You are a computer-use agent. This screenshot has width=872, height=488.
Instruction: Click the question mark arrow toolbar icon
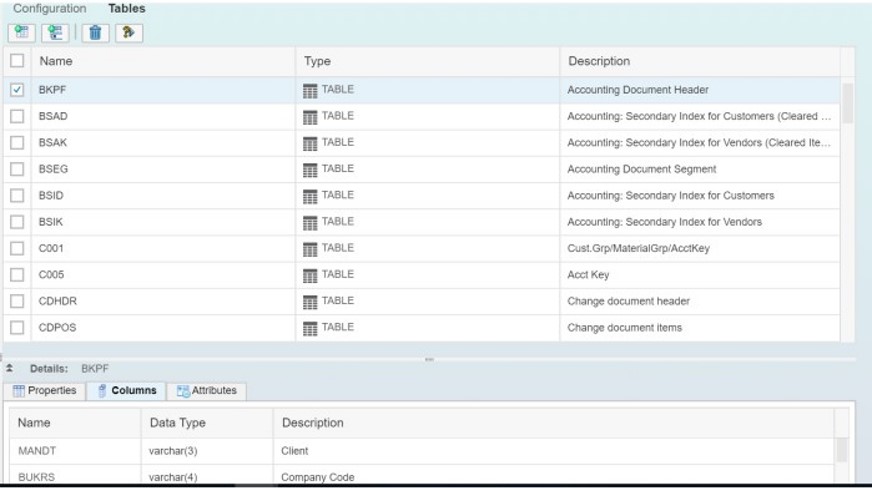(x=128, y=32)
